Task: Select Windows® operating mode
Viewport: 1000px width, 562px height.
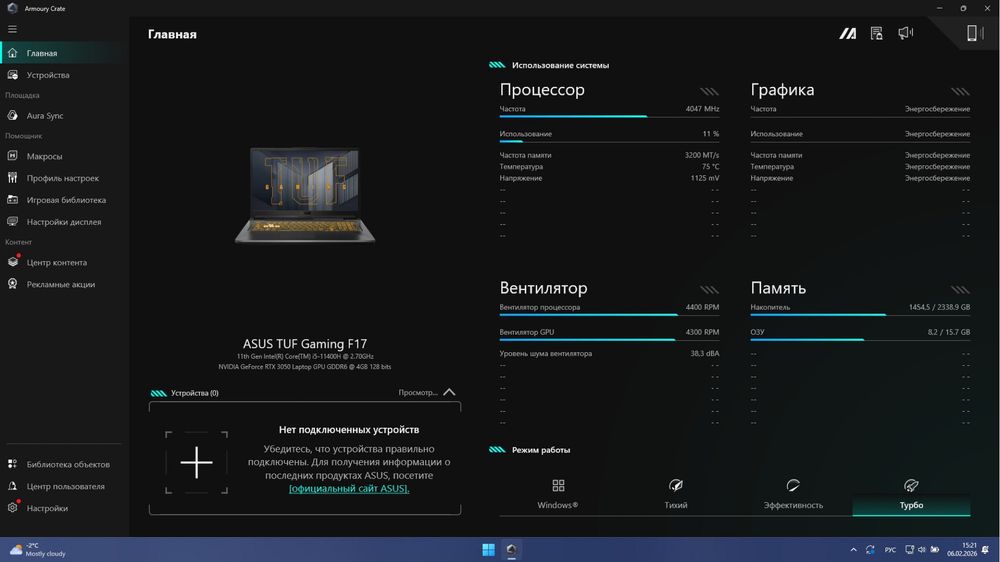Action: point(558,494)
